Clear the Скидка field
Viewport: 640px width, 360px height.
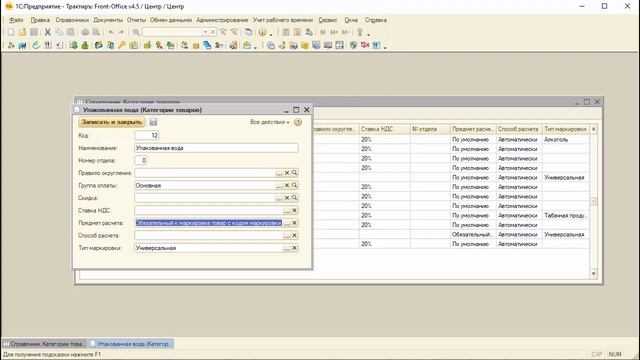287,198
